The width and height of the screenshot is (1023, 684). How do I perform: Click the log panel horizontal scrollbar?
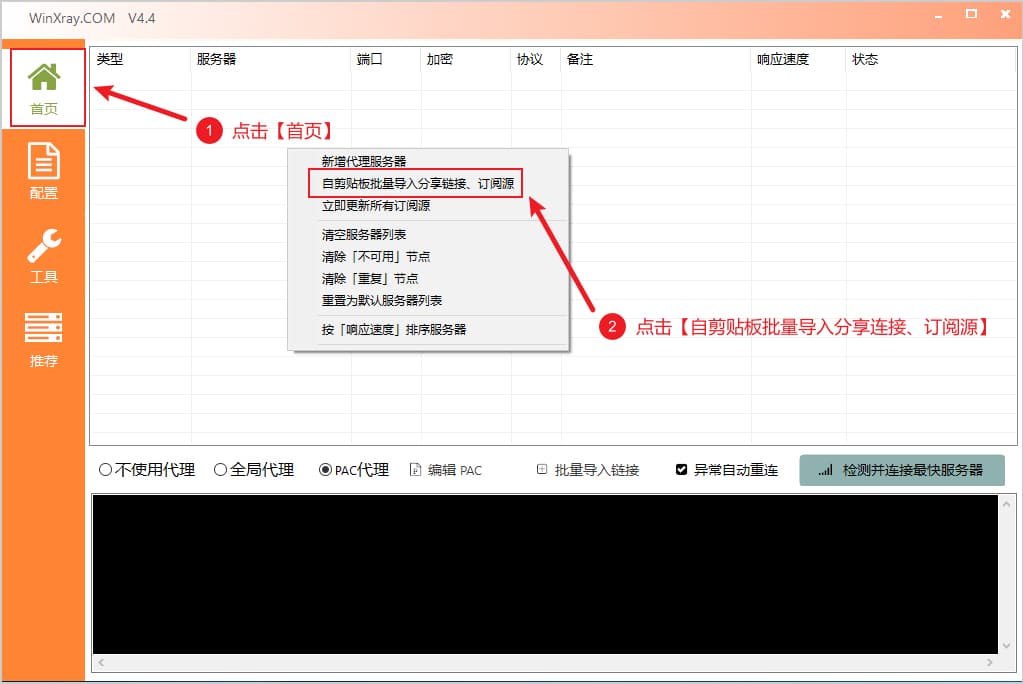coord(545,663)
